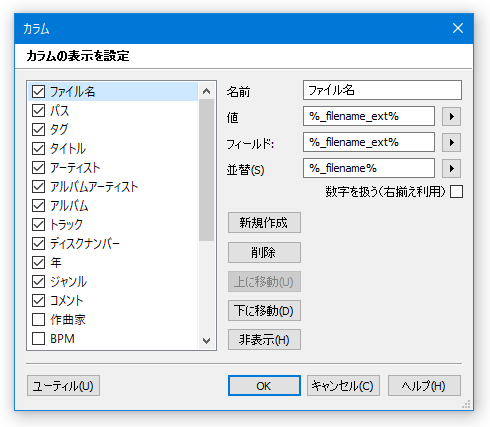490x427 pixels.
Task: Open placeholder arrow menu beside 並替 field
Action: (x=451, y=168)
